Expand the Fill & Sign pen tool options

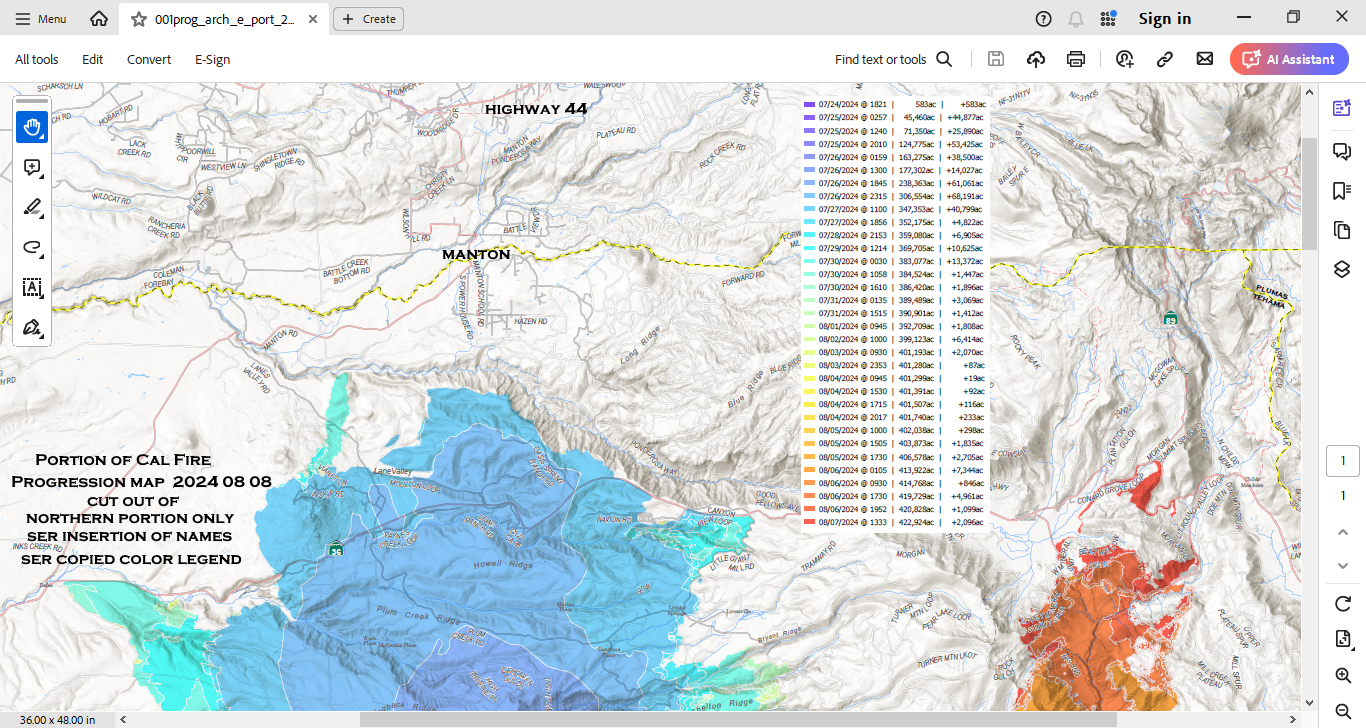point(32,327)
